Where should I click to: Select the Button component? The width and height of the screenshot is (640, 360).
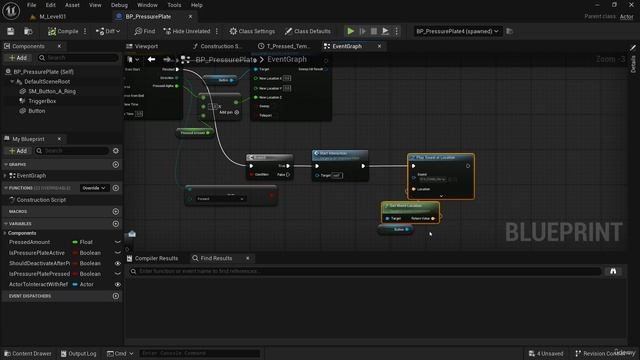click(37, 111)
